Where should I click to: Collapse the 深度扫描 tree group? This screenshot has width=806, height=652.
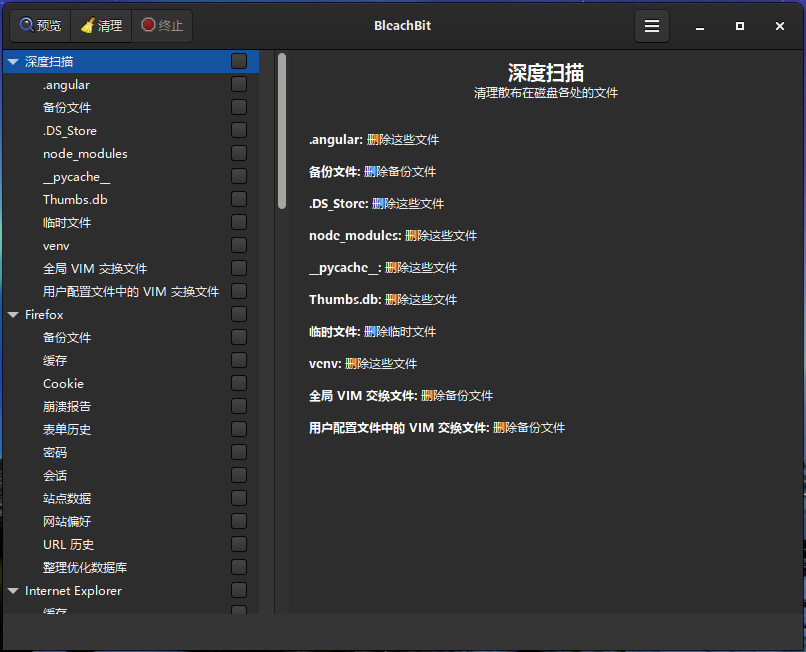click(13, 62)
